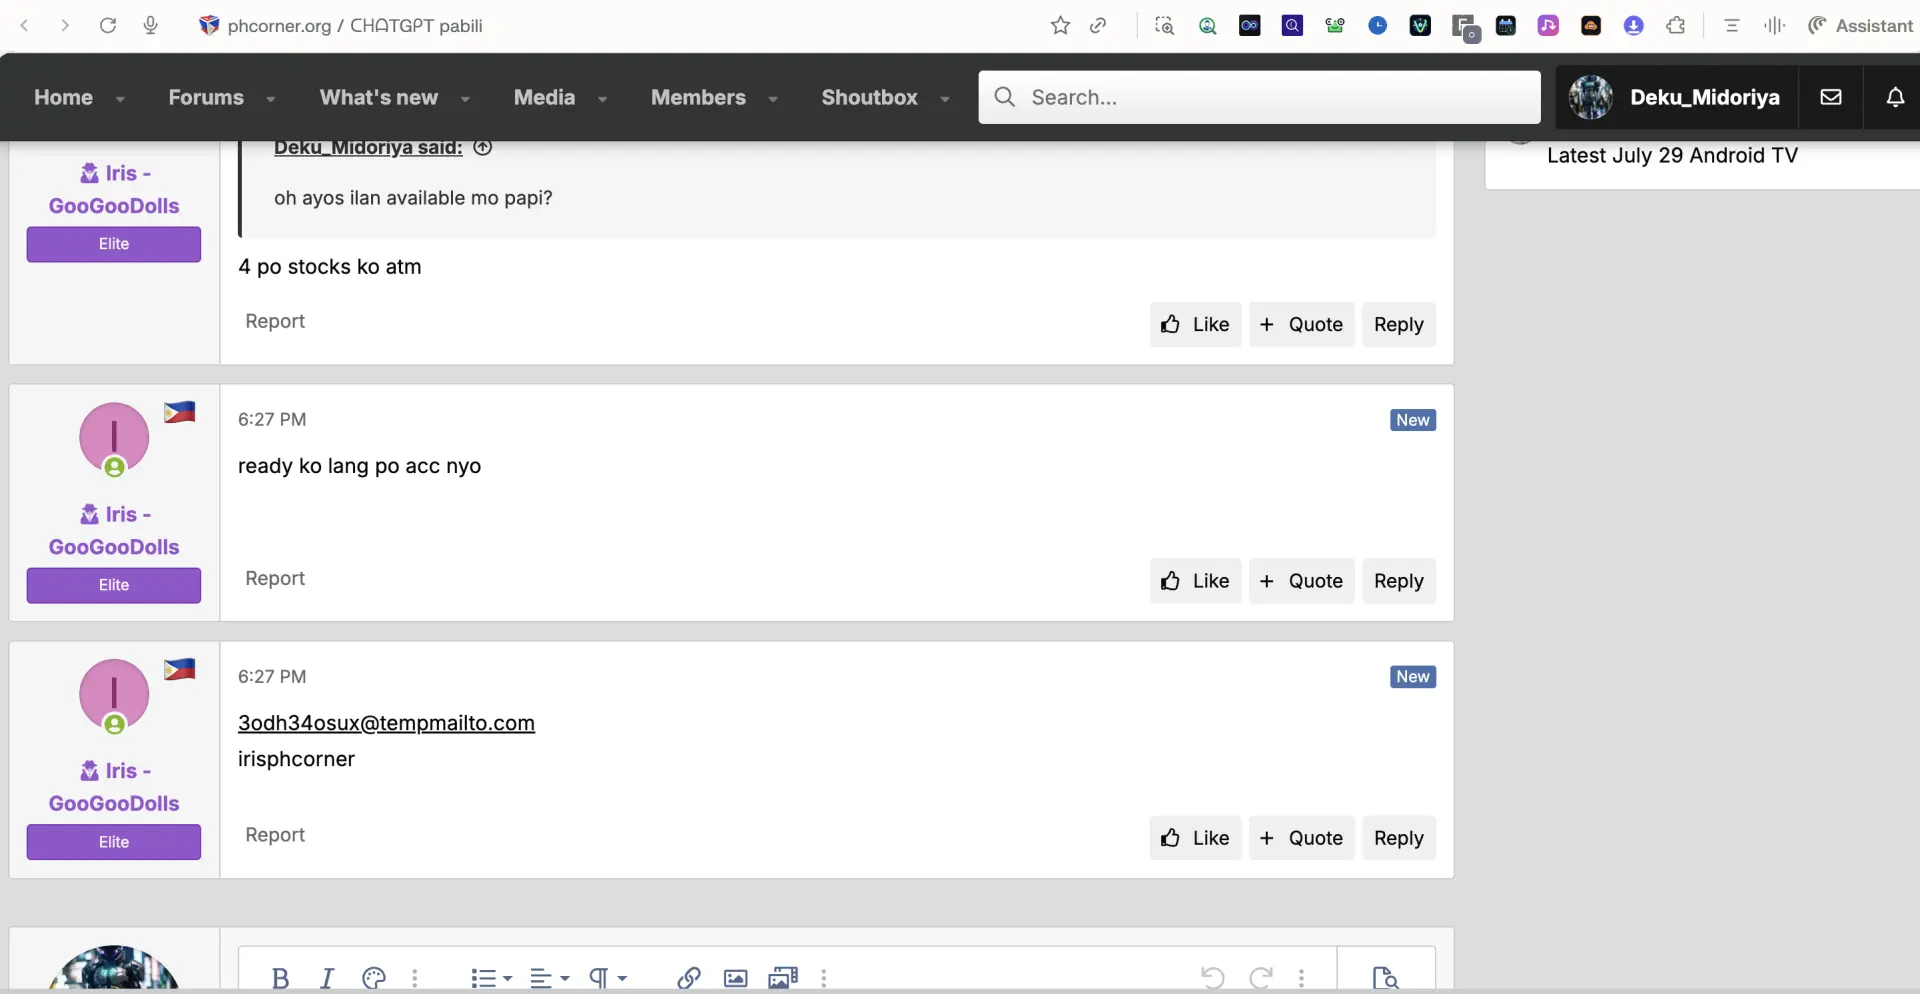Expand the What's new dropdown arrow

(x=465, y=98)
